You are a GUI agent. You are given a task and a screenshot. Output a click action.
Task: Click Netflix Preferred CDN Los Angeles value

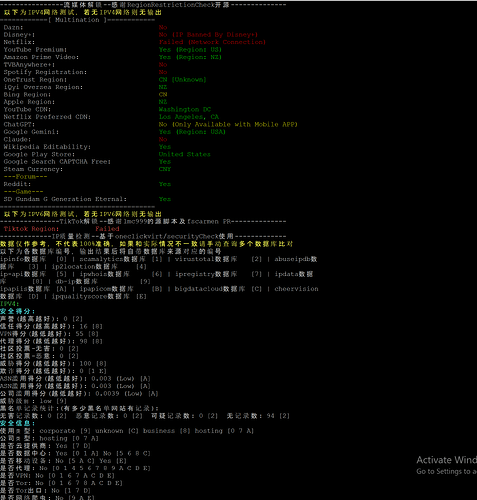189,117
